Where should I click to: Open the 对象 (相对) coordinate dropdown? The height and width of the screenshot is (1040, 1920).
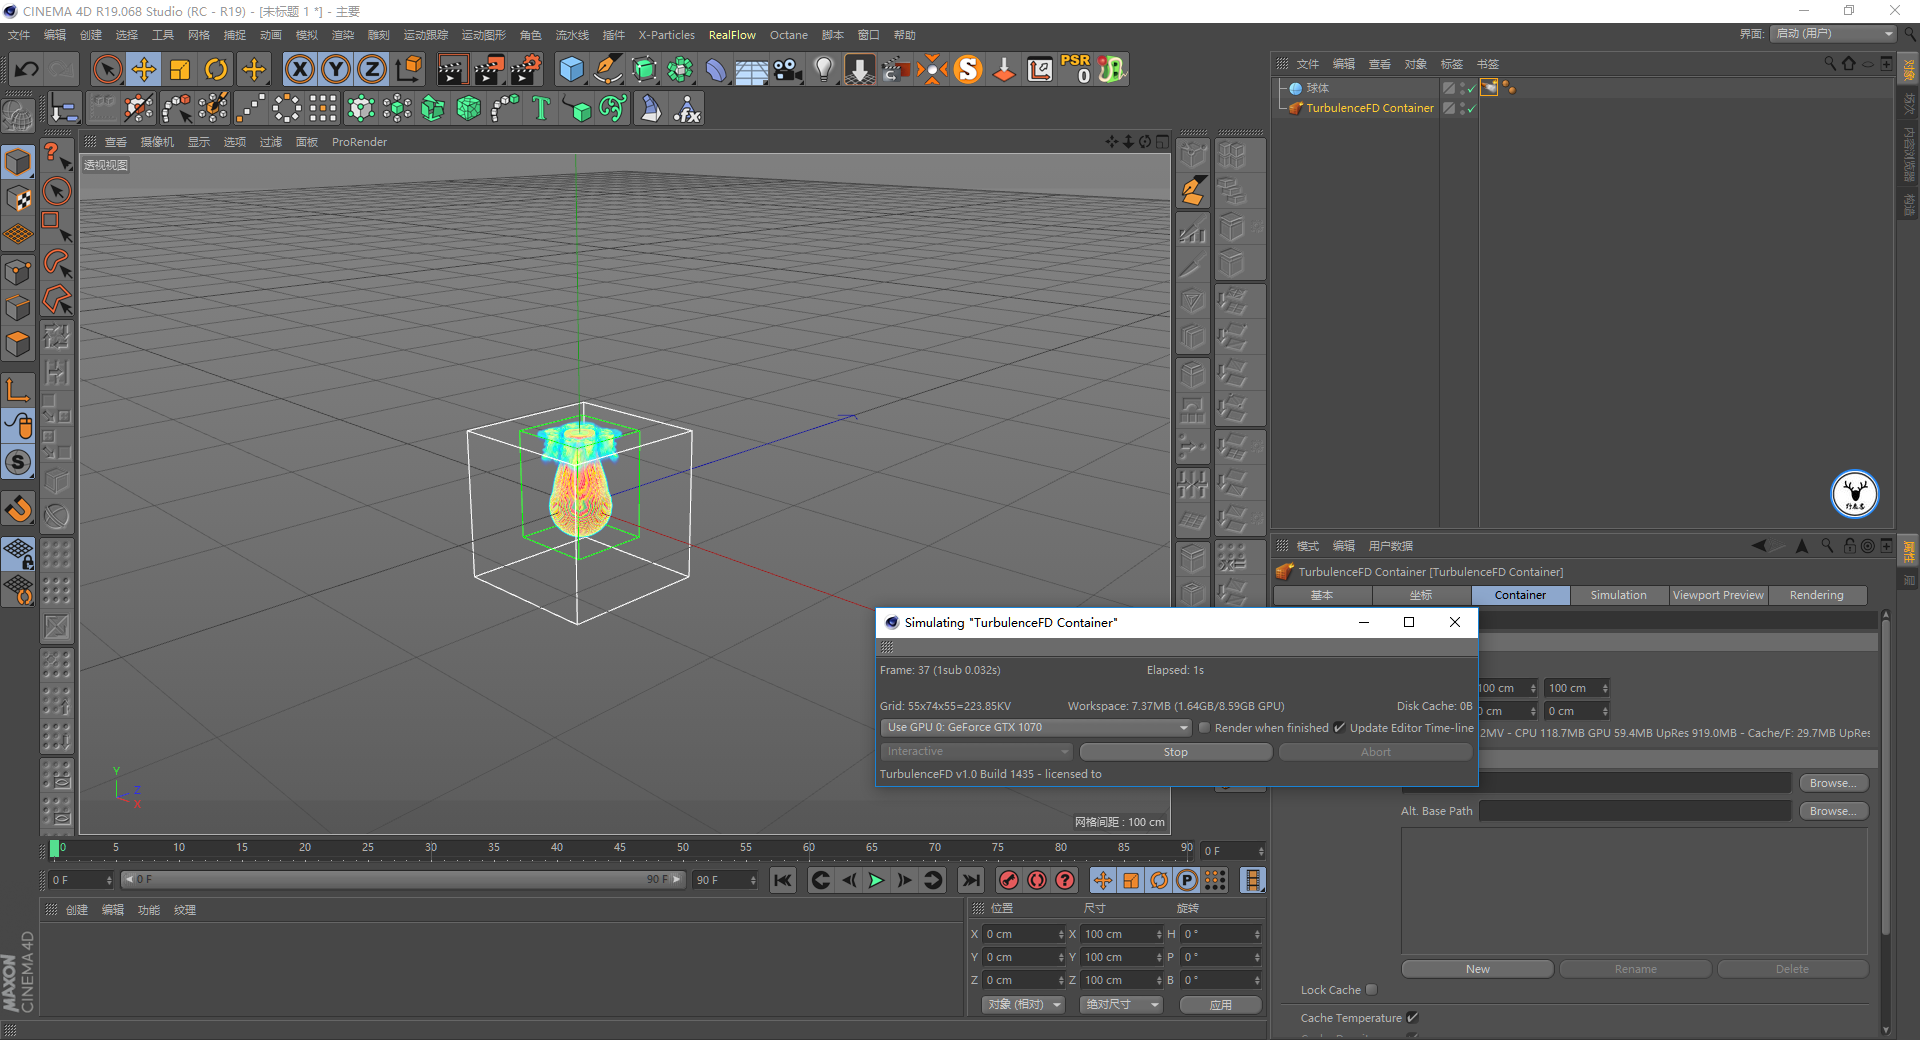(1022, 1004)
